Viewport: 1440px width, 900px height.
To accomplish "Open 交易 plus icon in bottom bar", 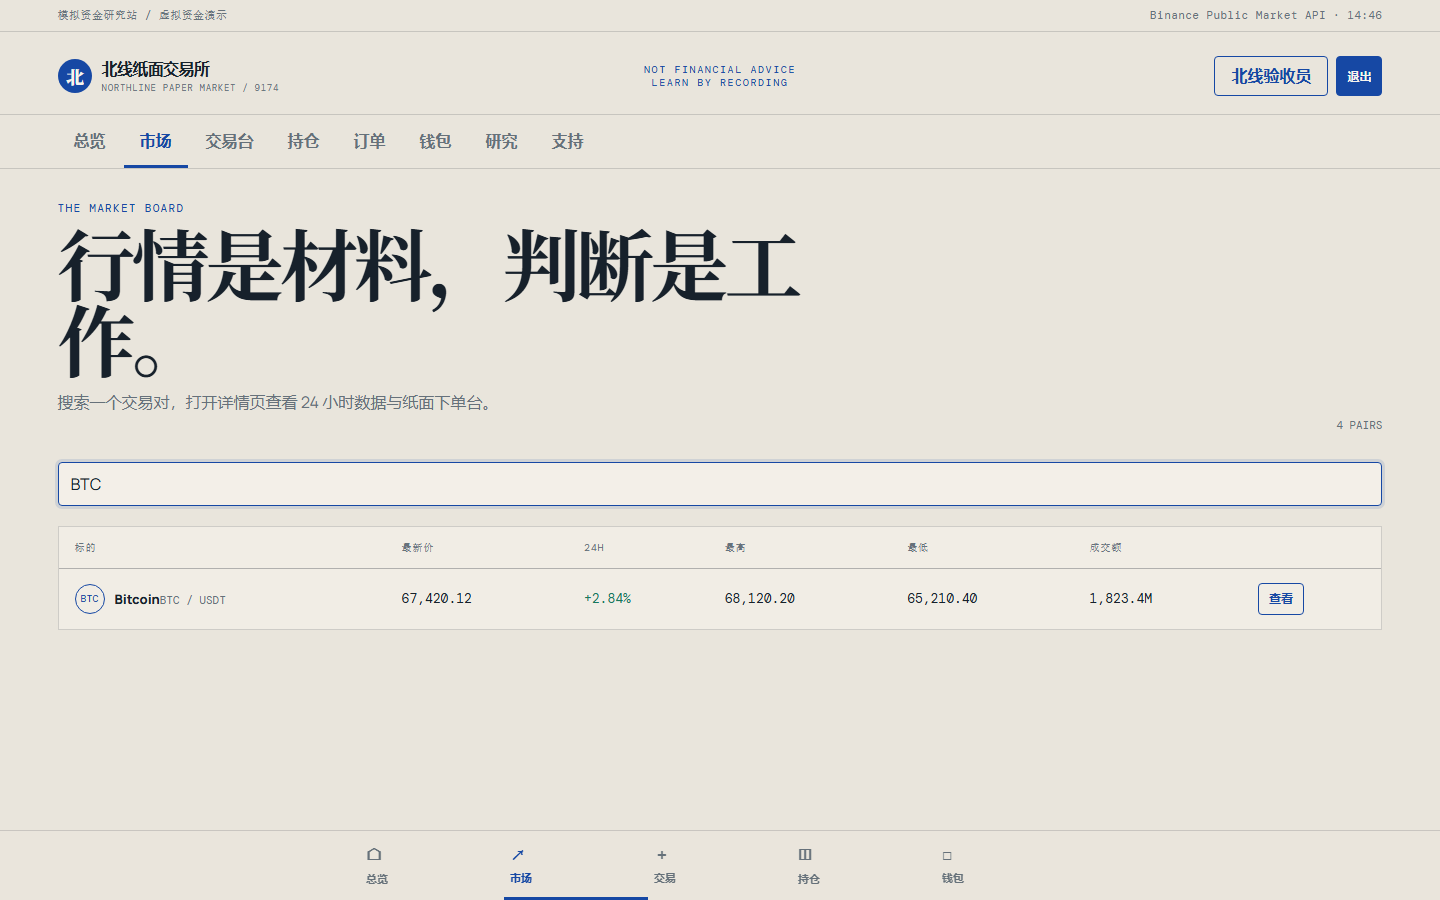I will click(662, 854).
